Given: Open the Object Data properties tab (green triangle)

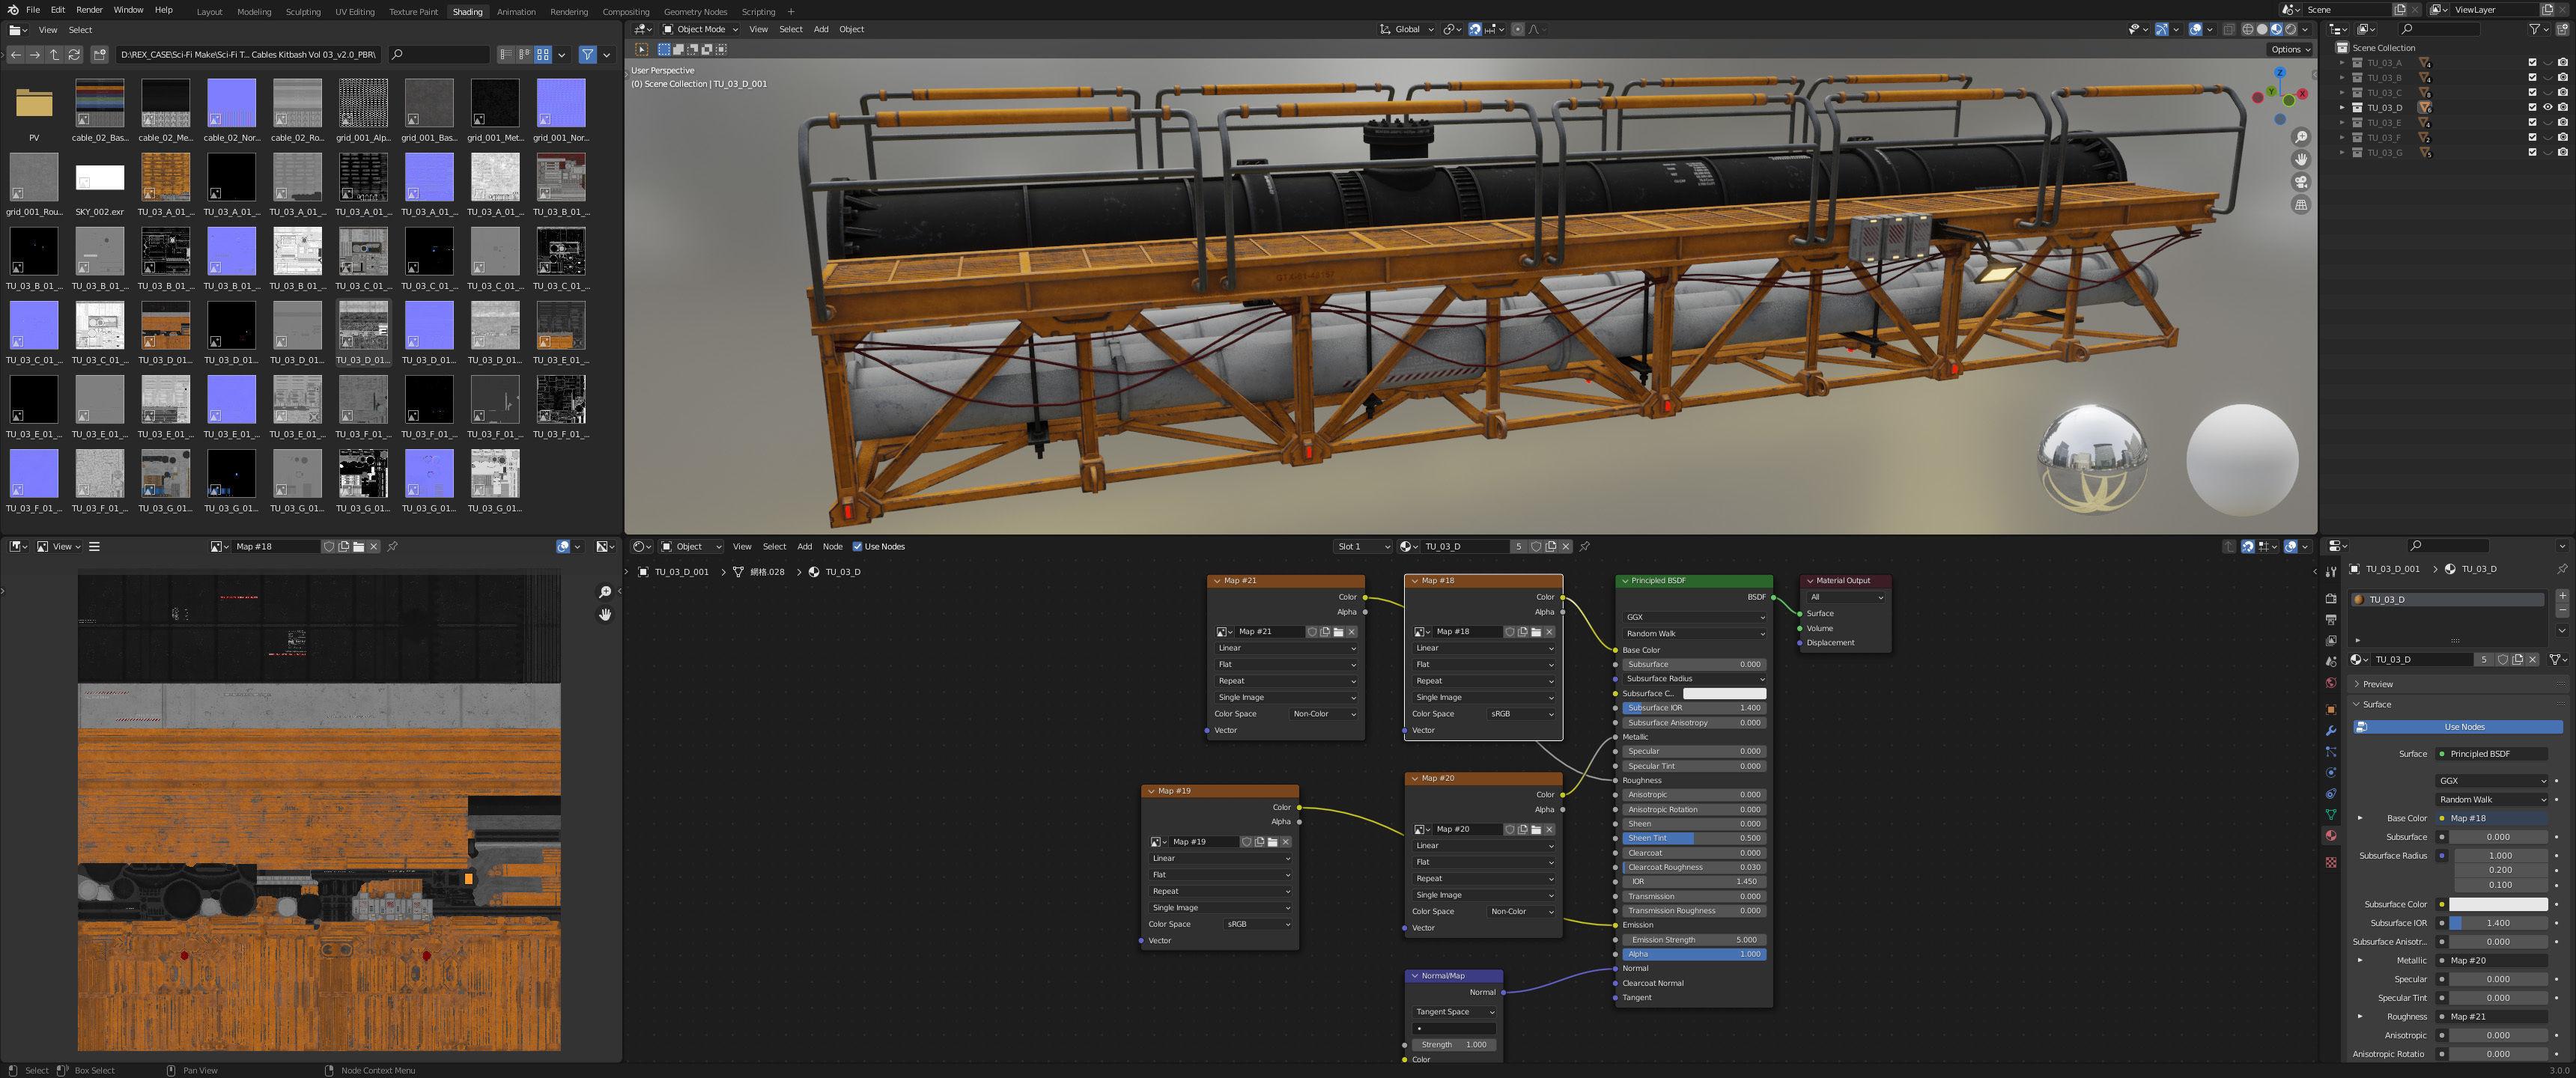Looking at the screenshot, I should (x=2331, y=814).
